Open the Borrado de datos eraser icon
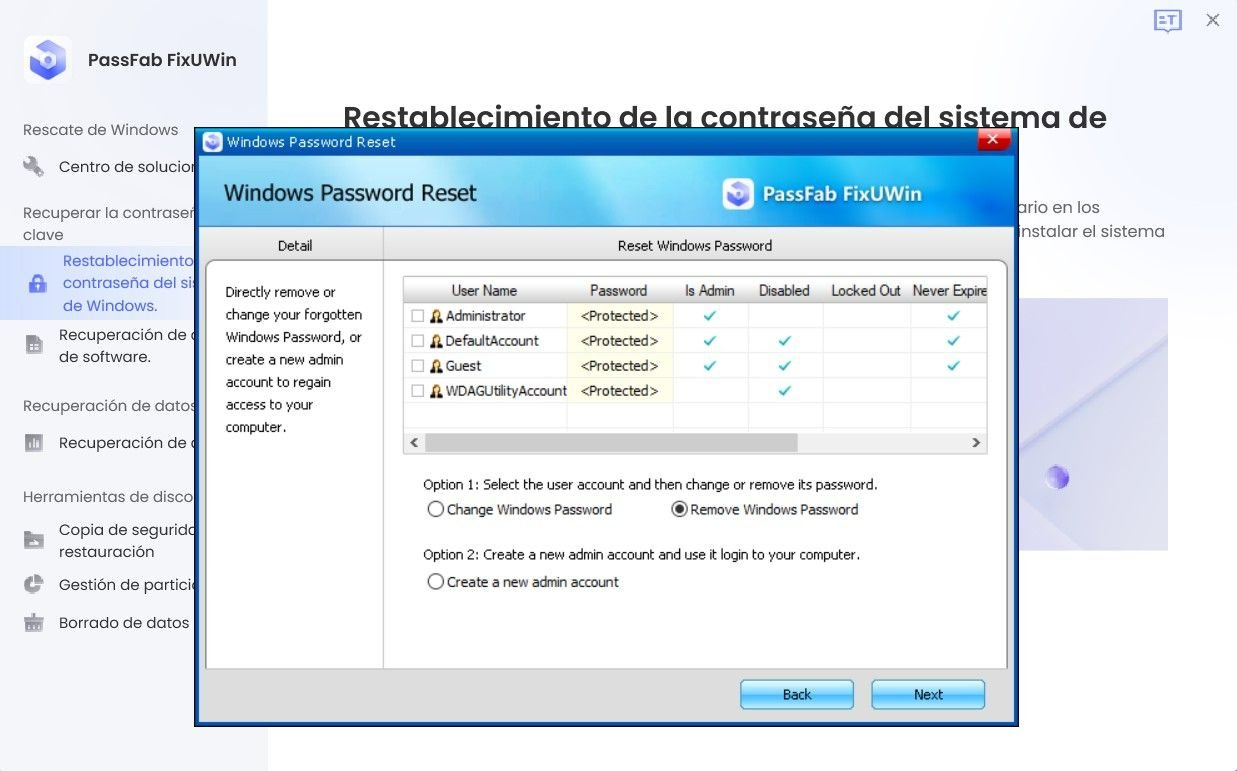 click(34, 622)
